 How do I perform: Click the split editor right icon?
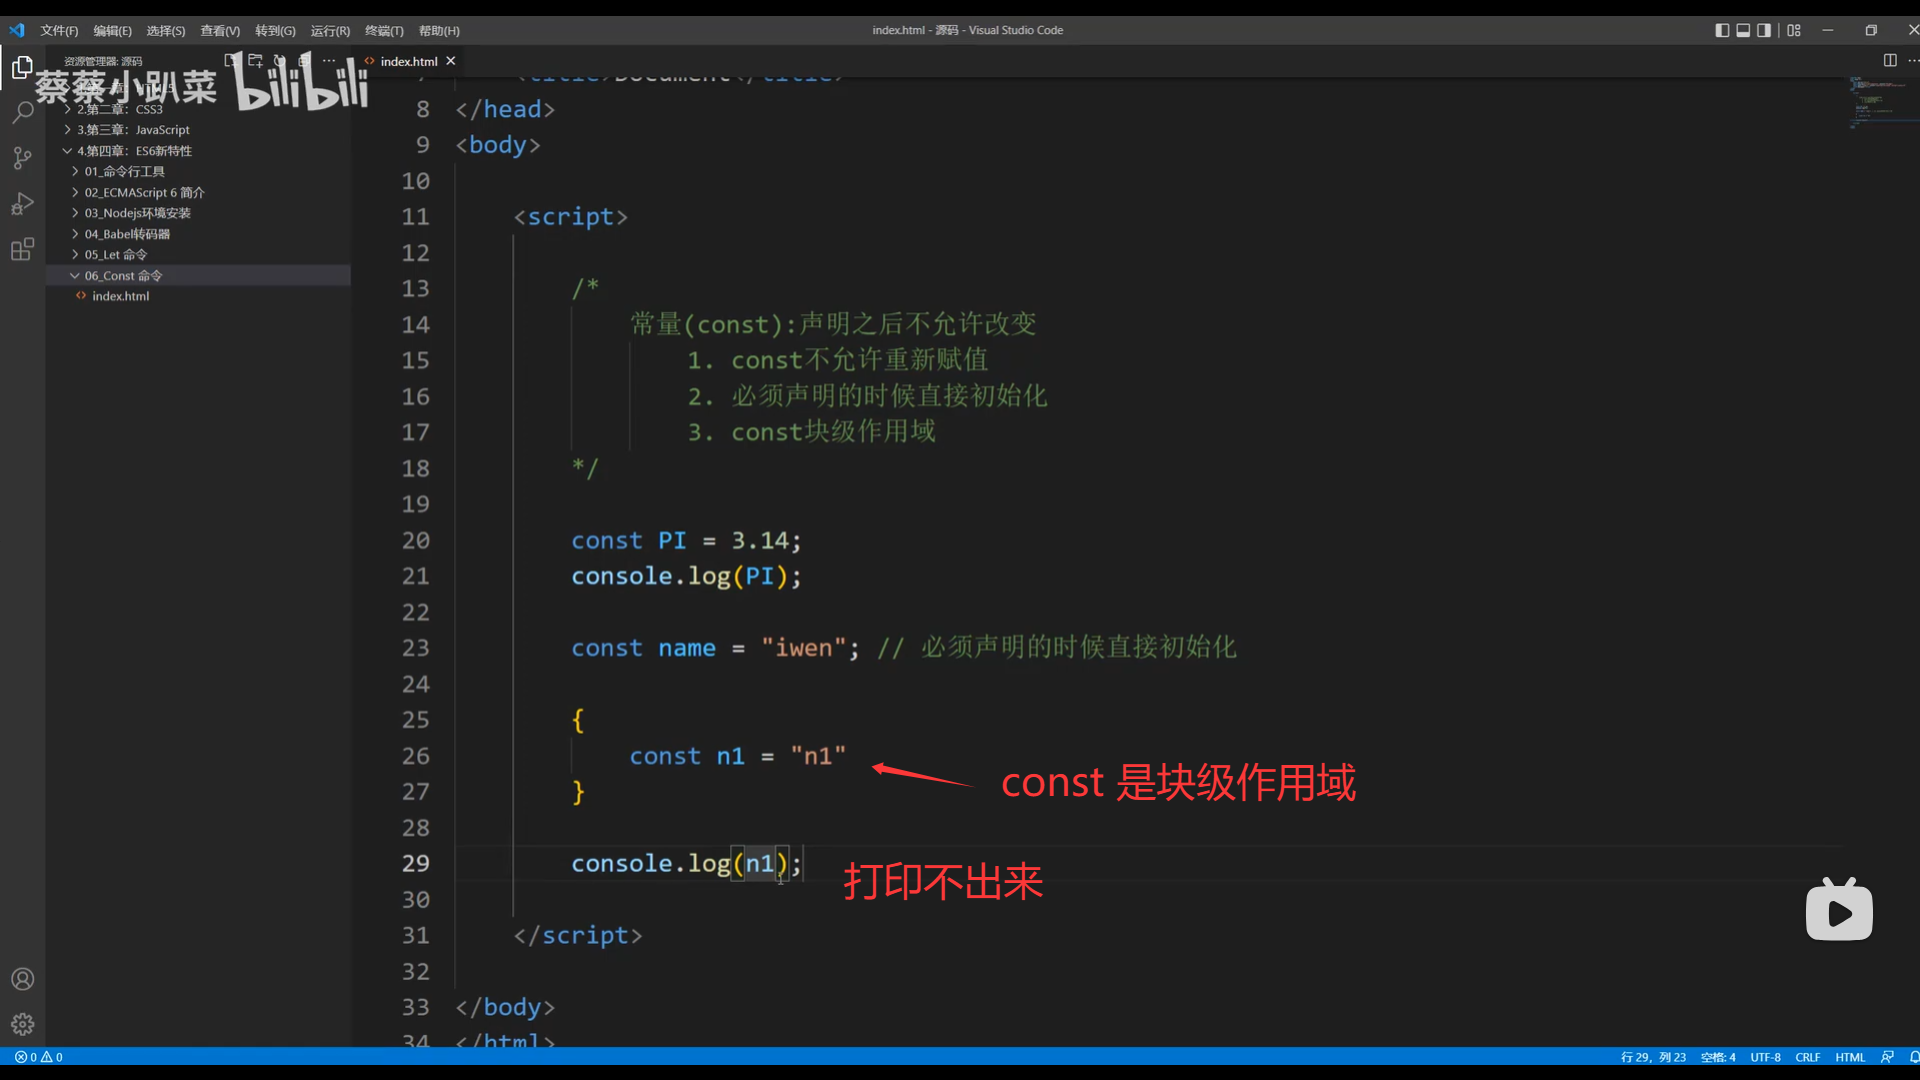[1889, 61]
